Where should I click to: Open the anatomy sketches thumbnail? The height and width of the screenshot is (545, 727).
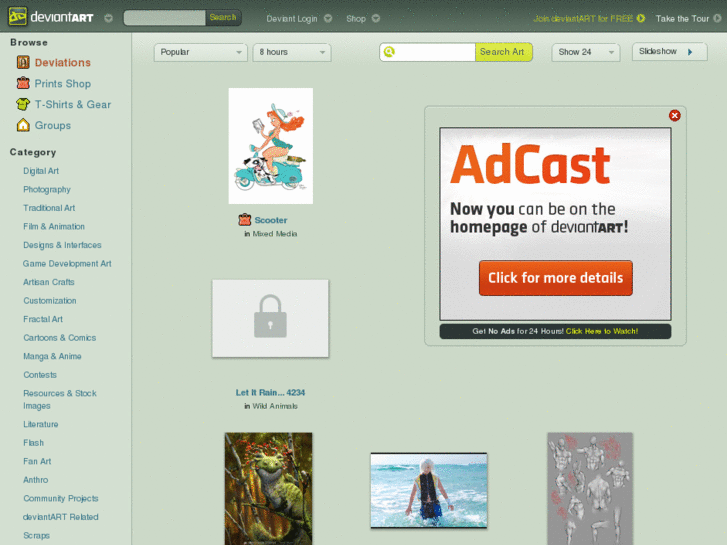(590, 489)
